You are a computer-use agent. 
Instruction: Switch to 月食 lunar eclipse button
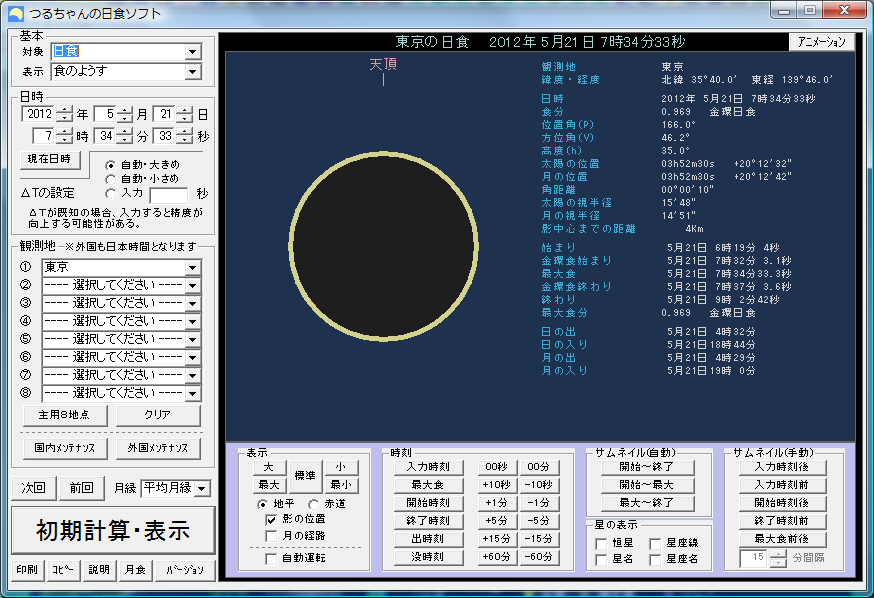pos(133,570)
